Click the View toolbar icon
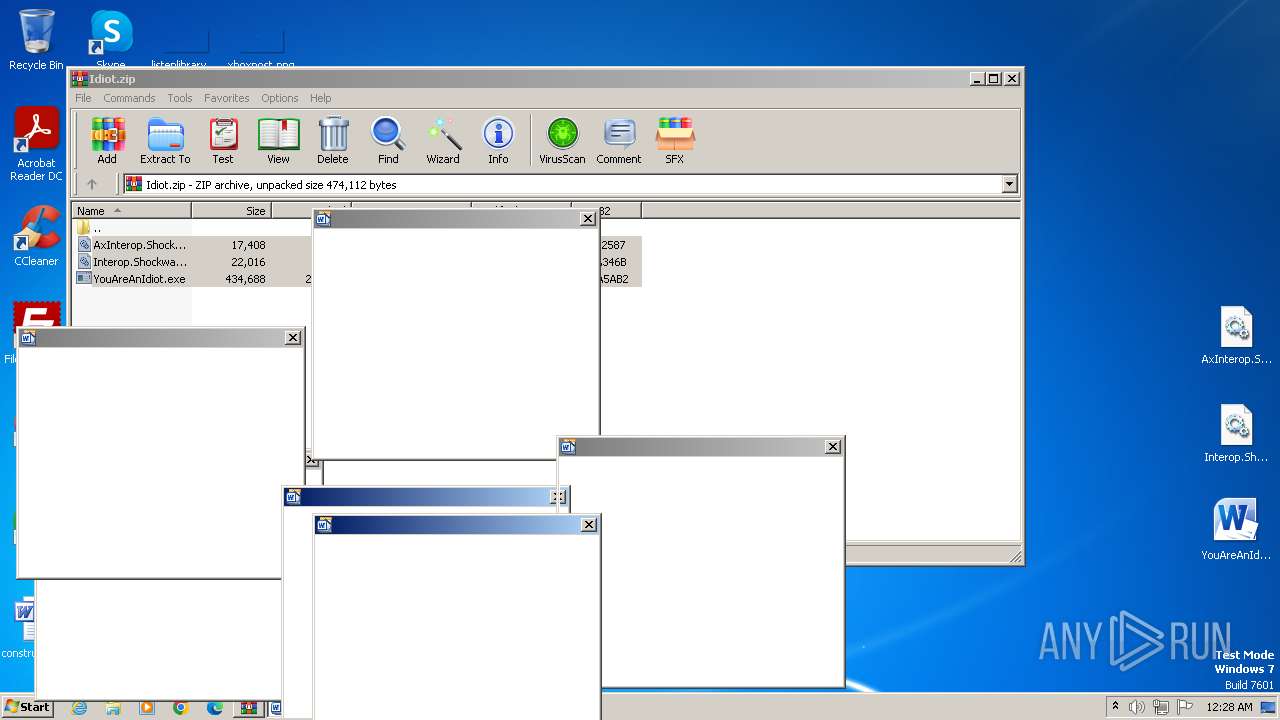Screen dimensions: 1280x720 pyautogui.click(x=278, y=141)
